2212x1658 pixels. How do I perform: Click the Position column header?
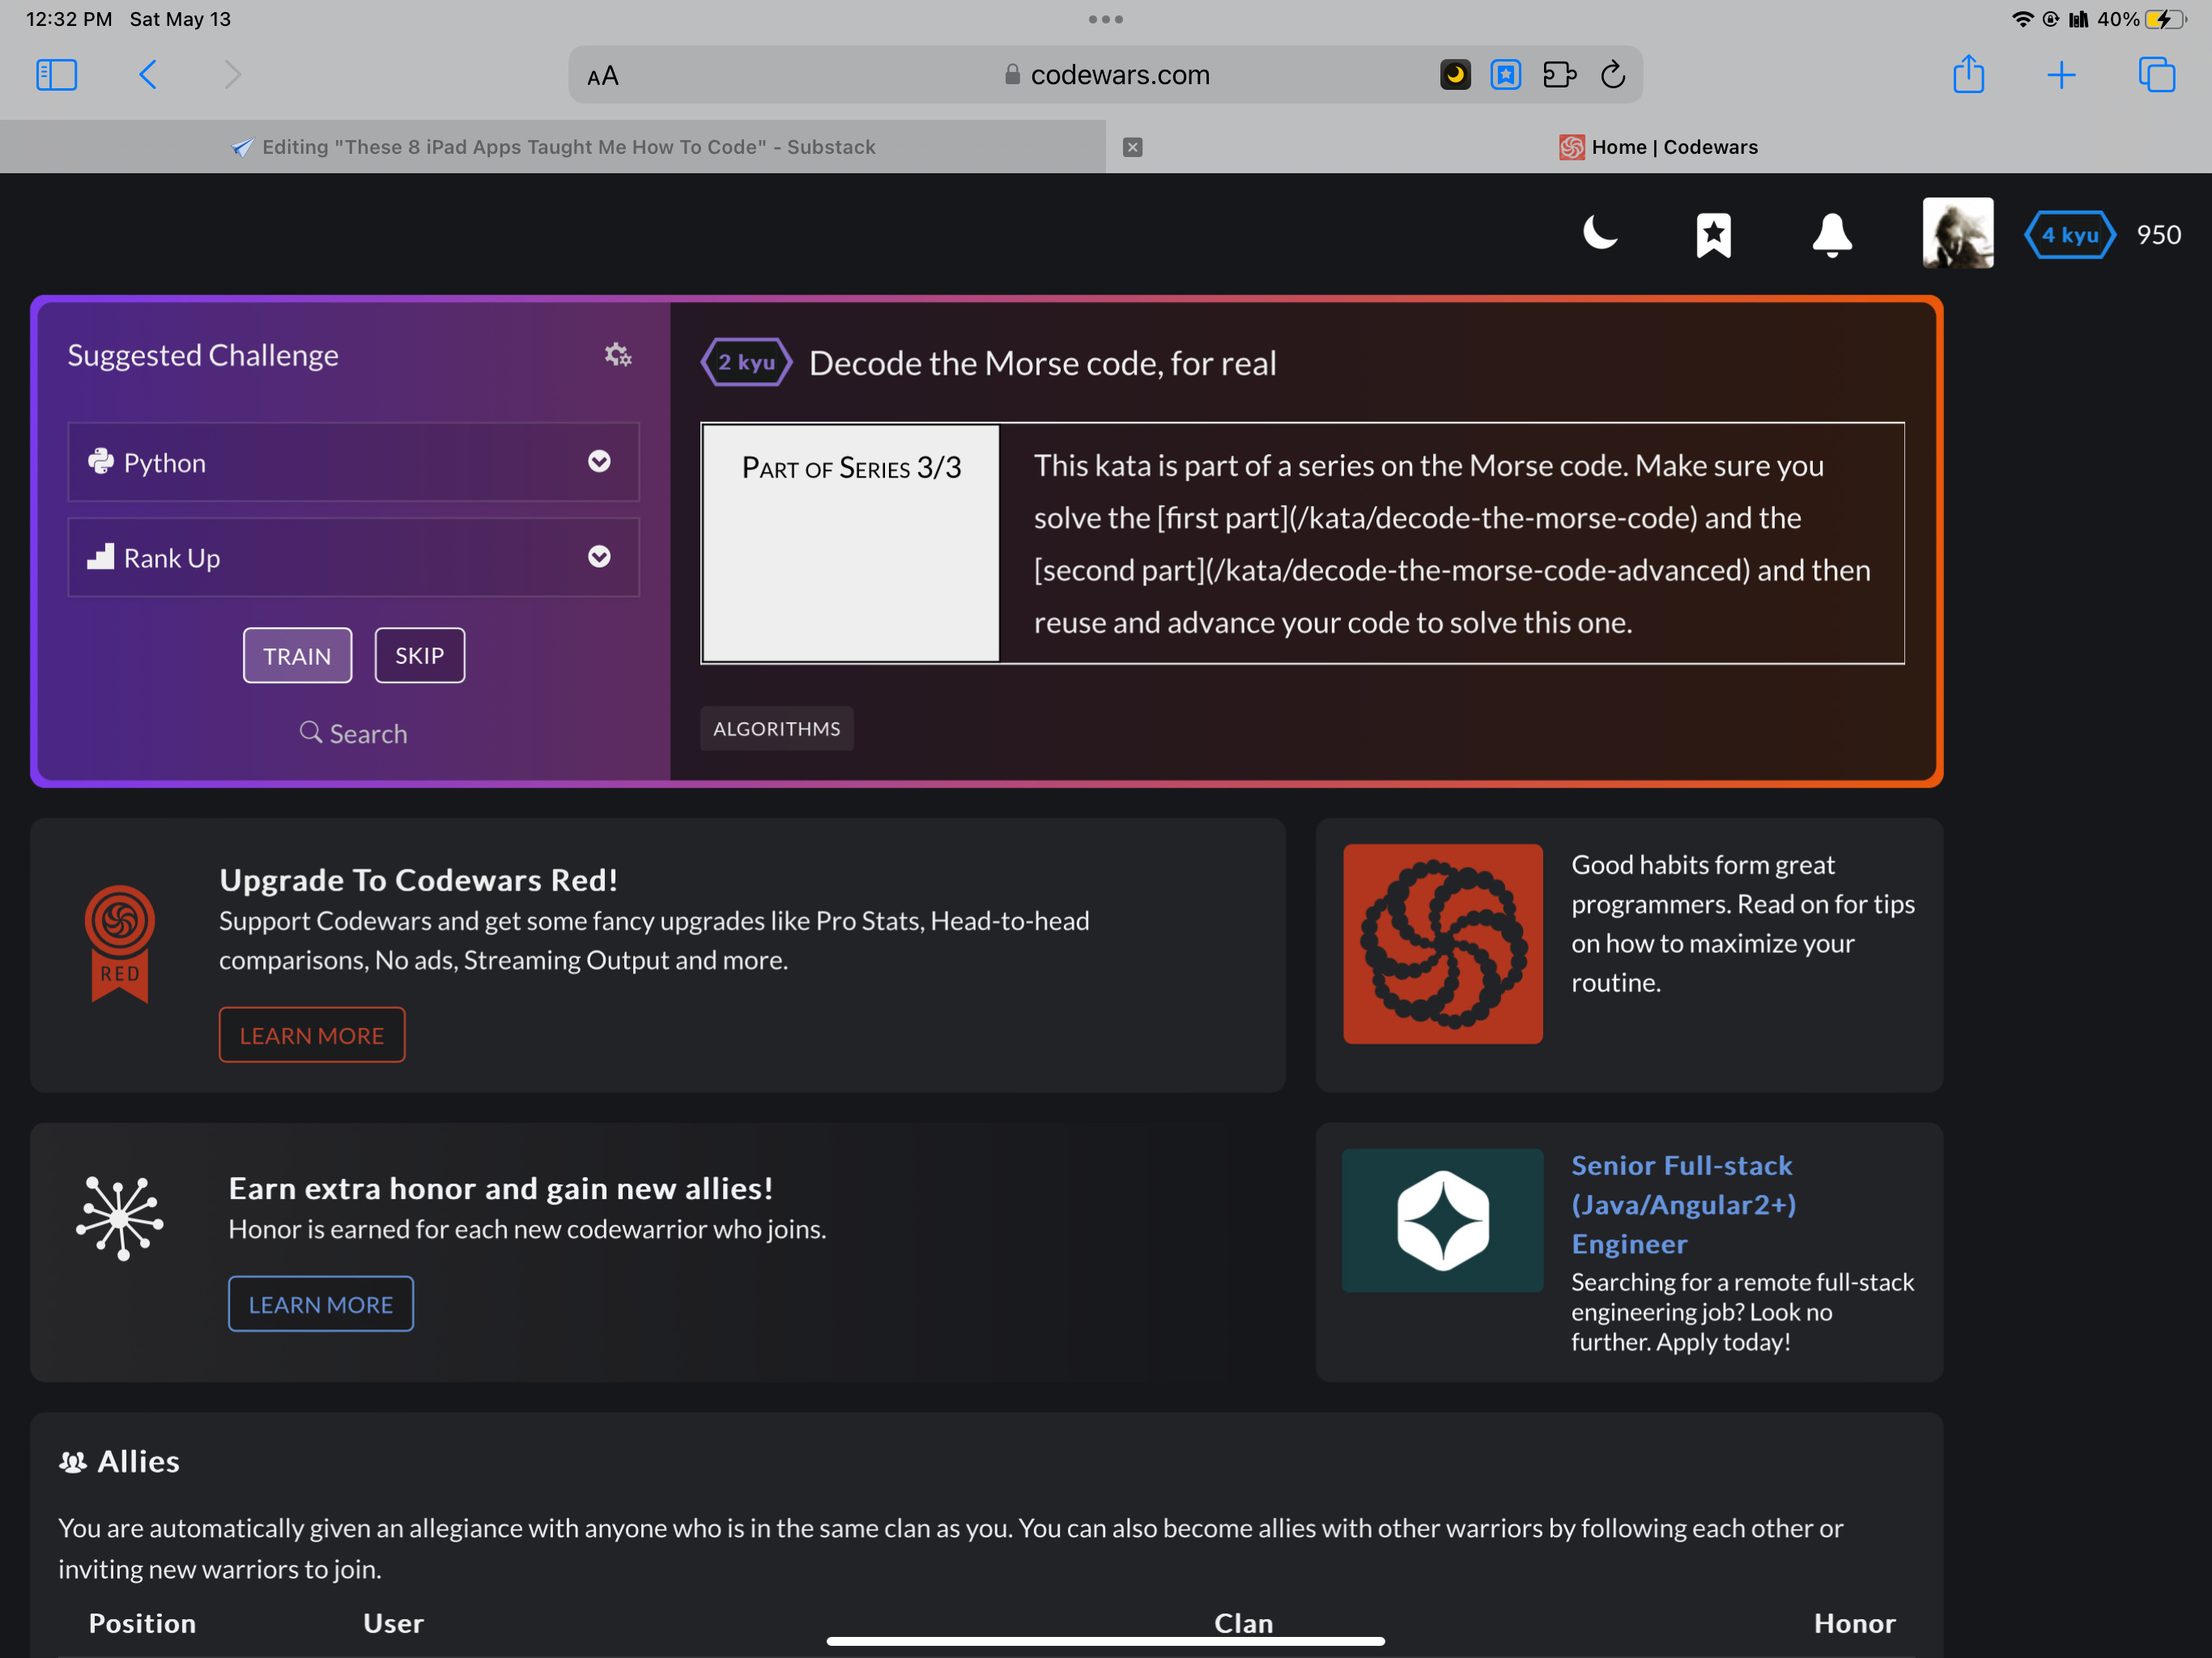pyautogui.click(x=142, y=1623)
